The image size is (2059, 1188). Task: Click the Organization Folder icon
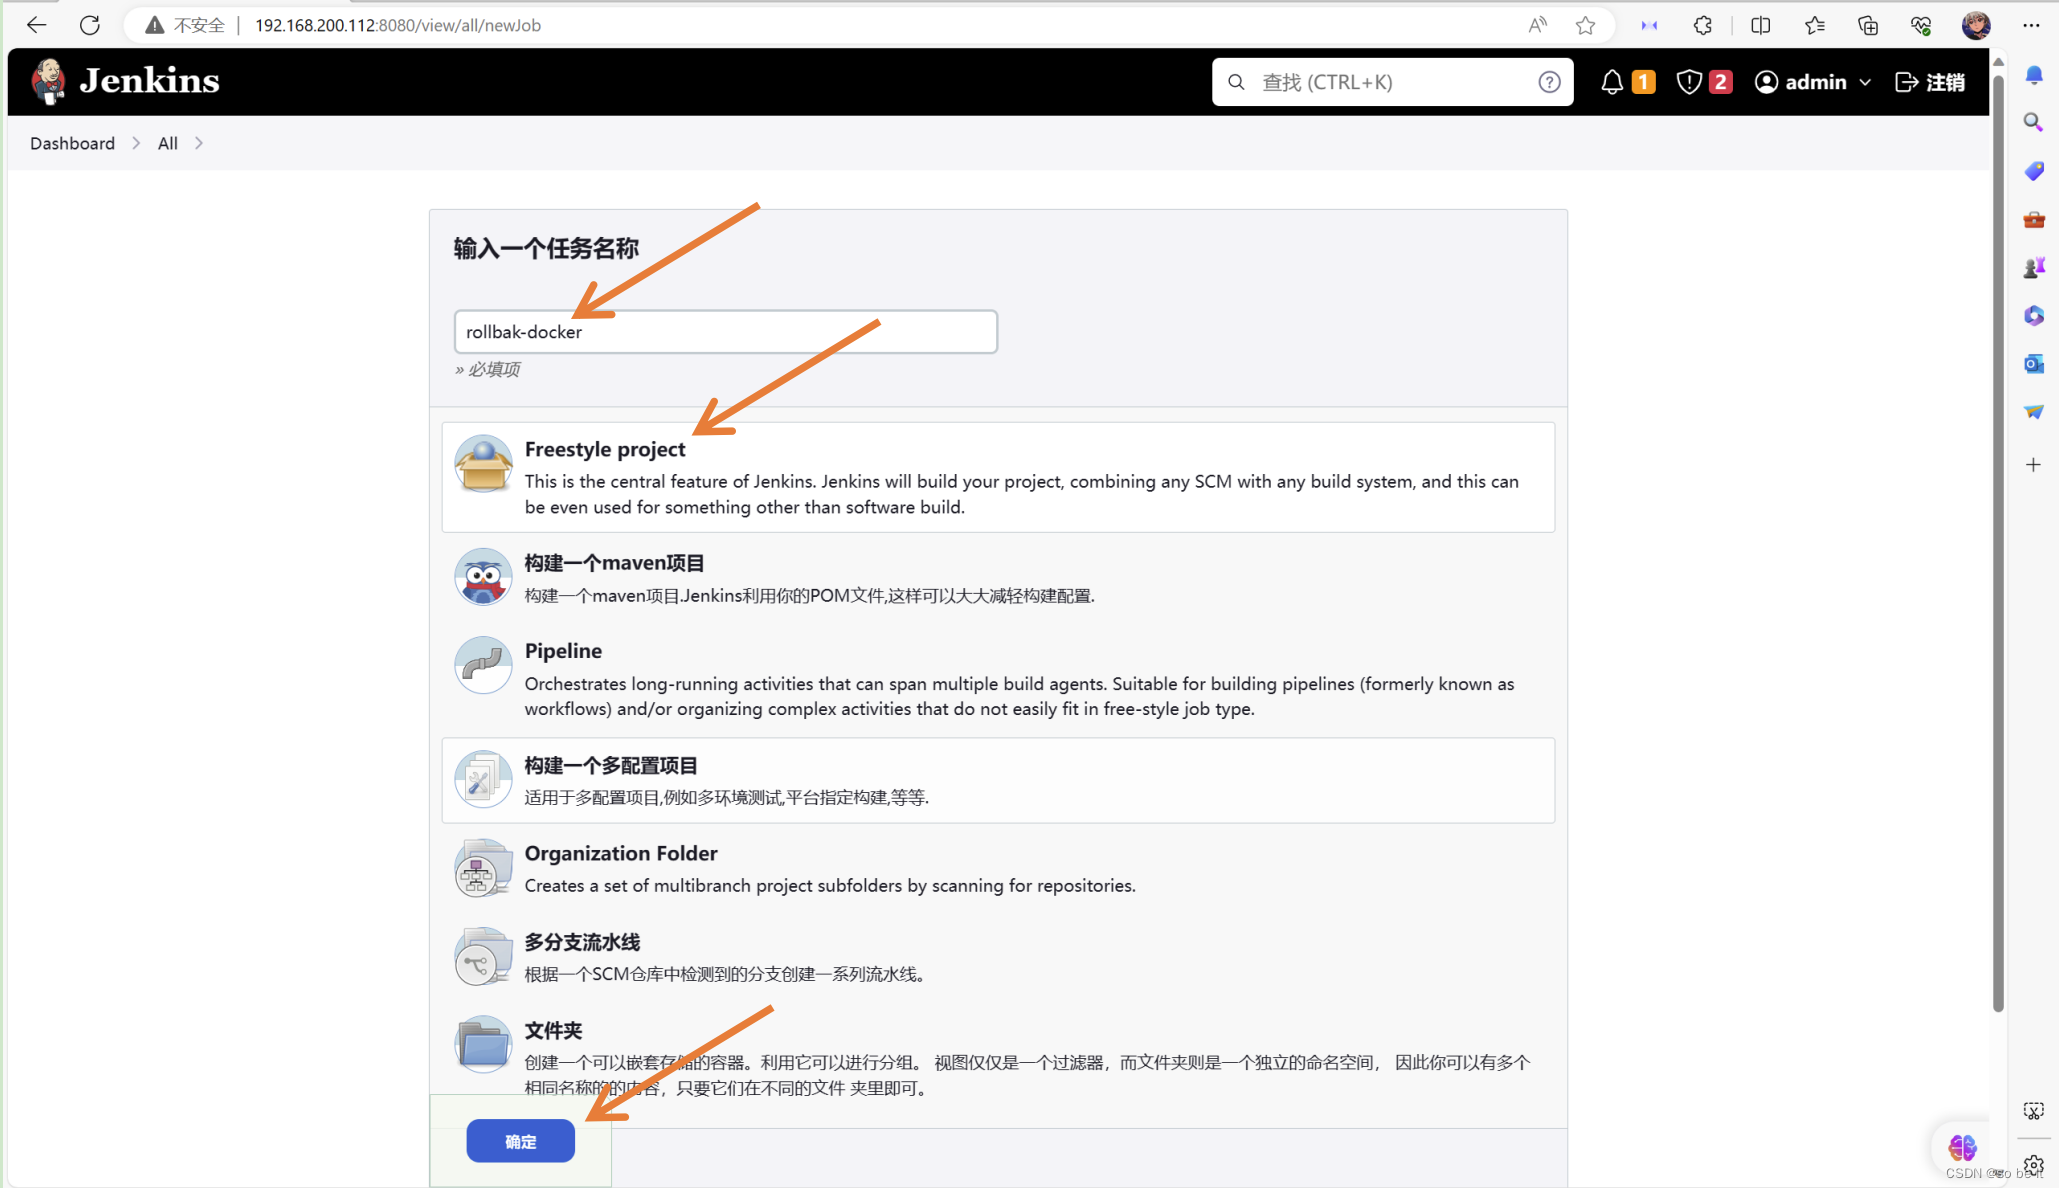(483, 868)
